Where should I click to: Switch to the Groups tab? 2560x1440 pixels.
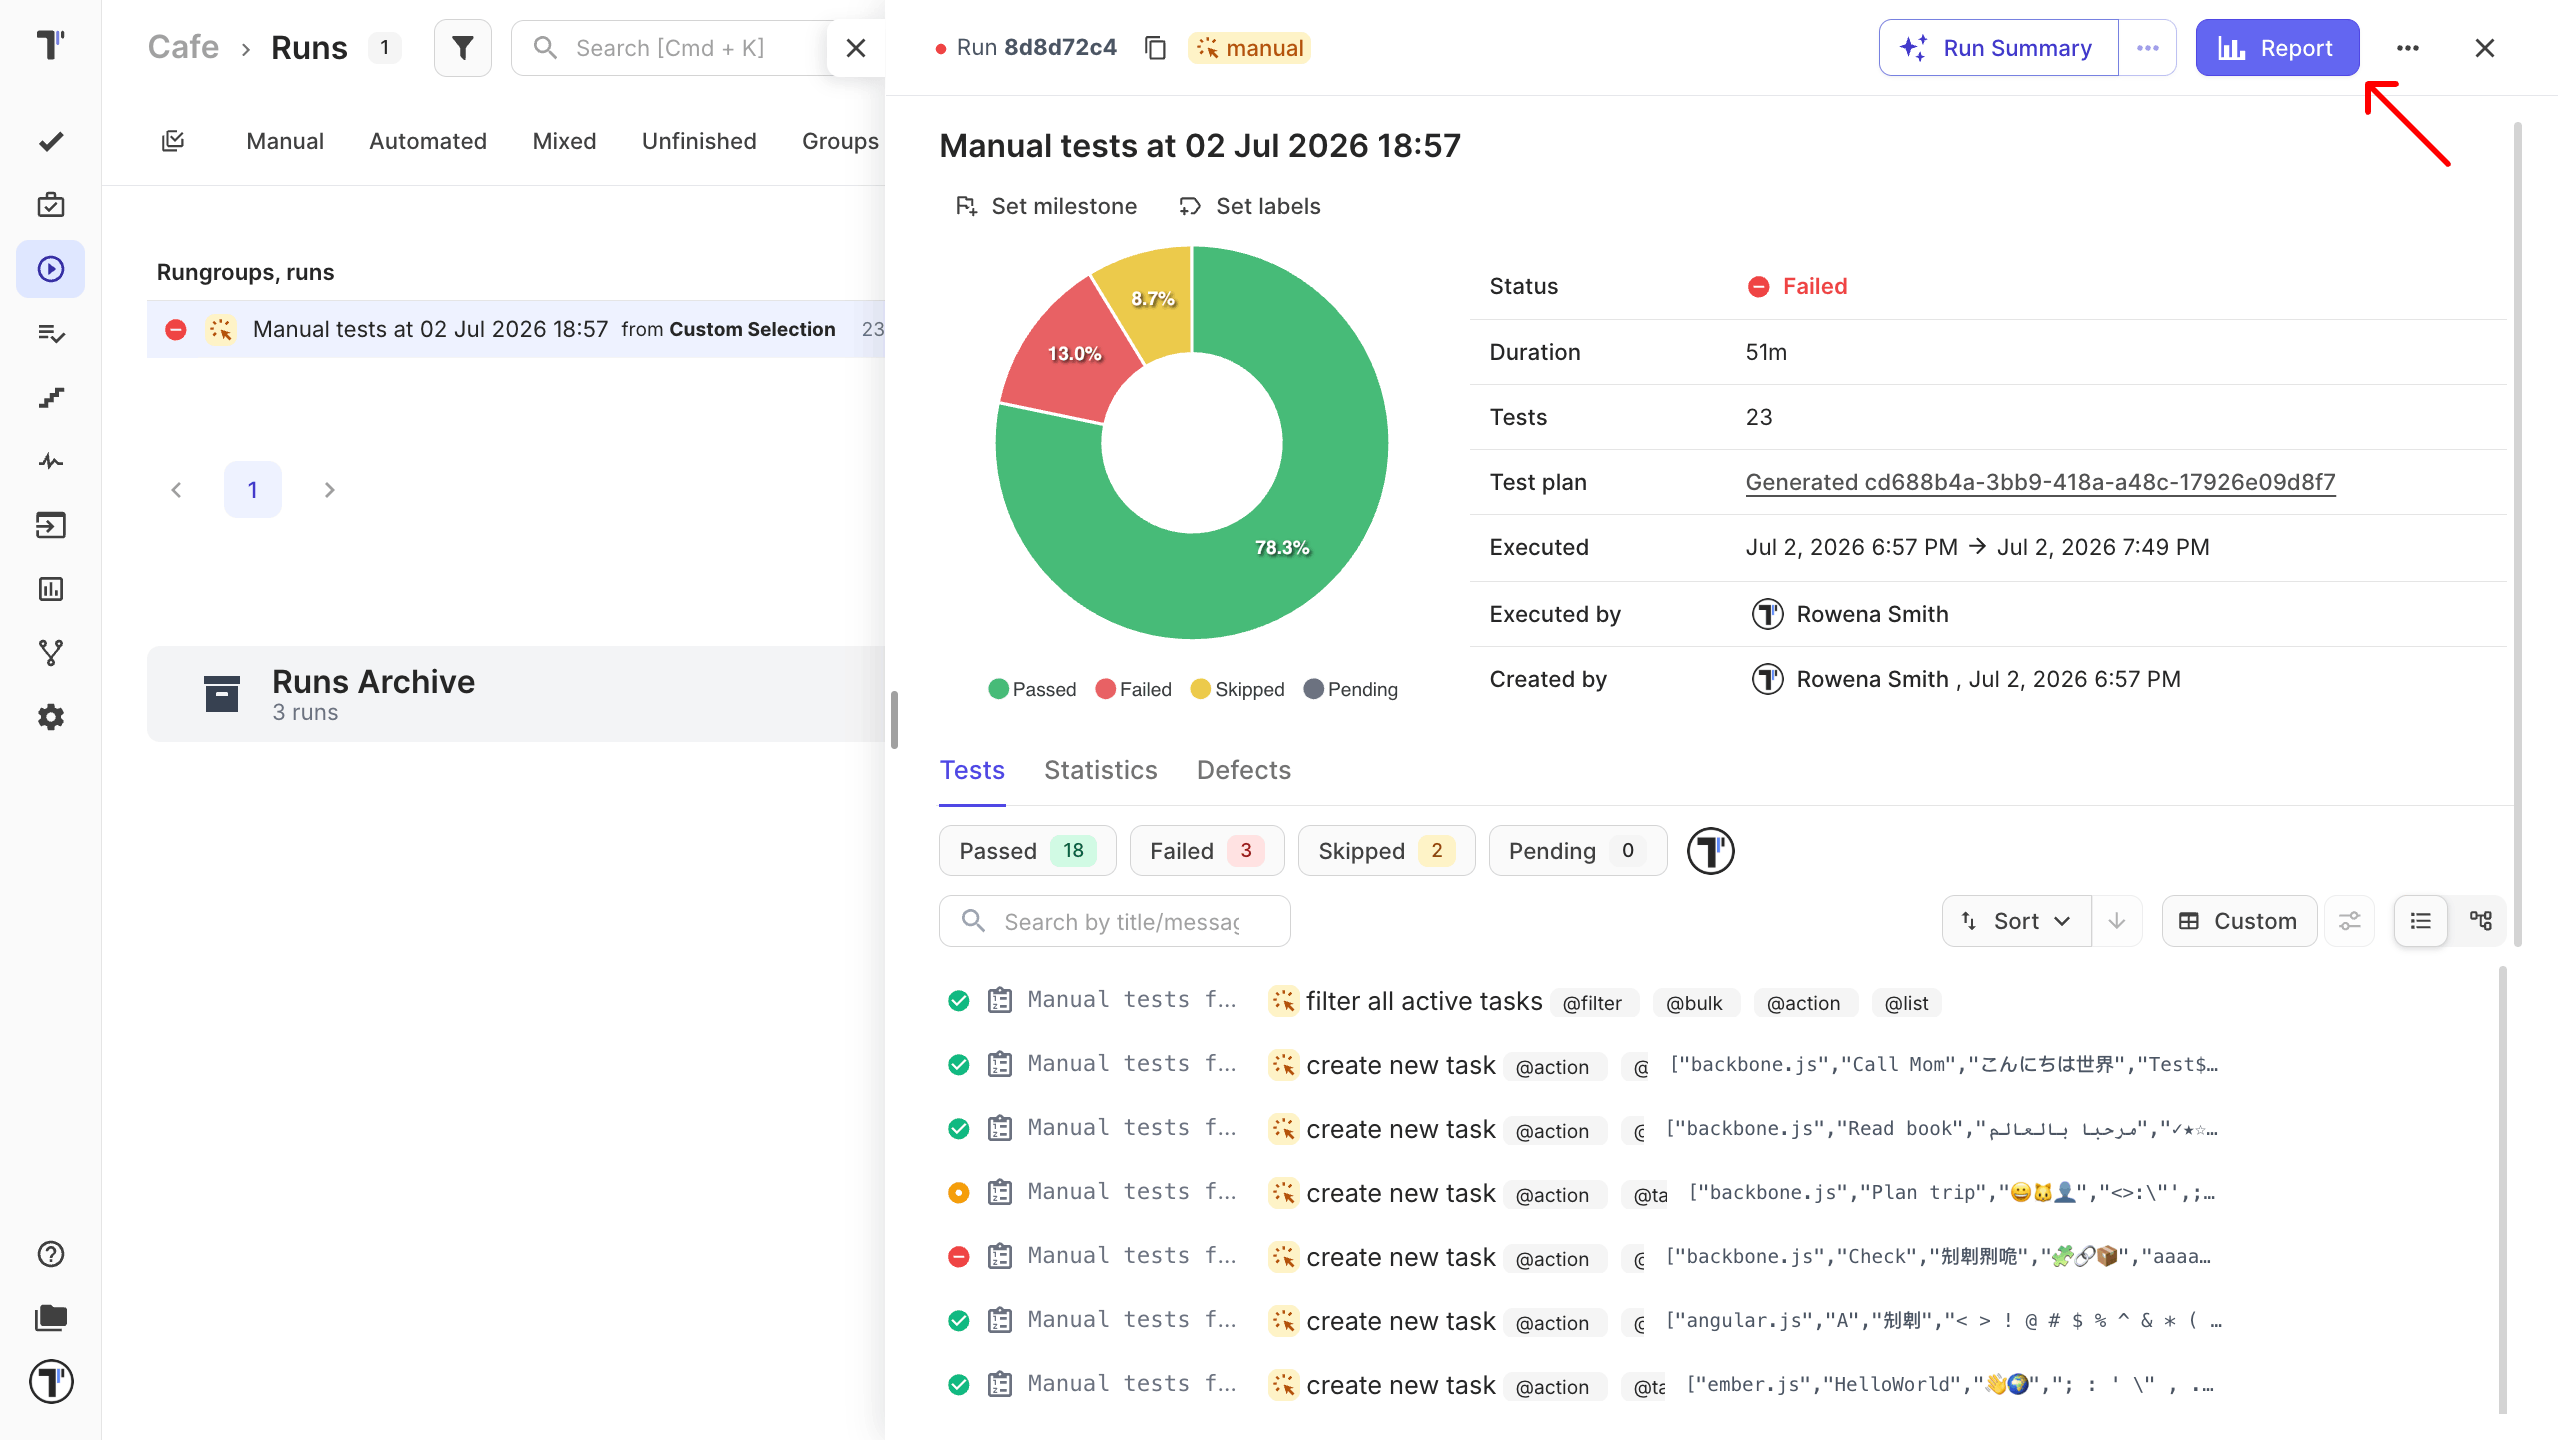(840, 141)
